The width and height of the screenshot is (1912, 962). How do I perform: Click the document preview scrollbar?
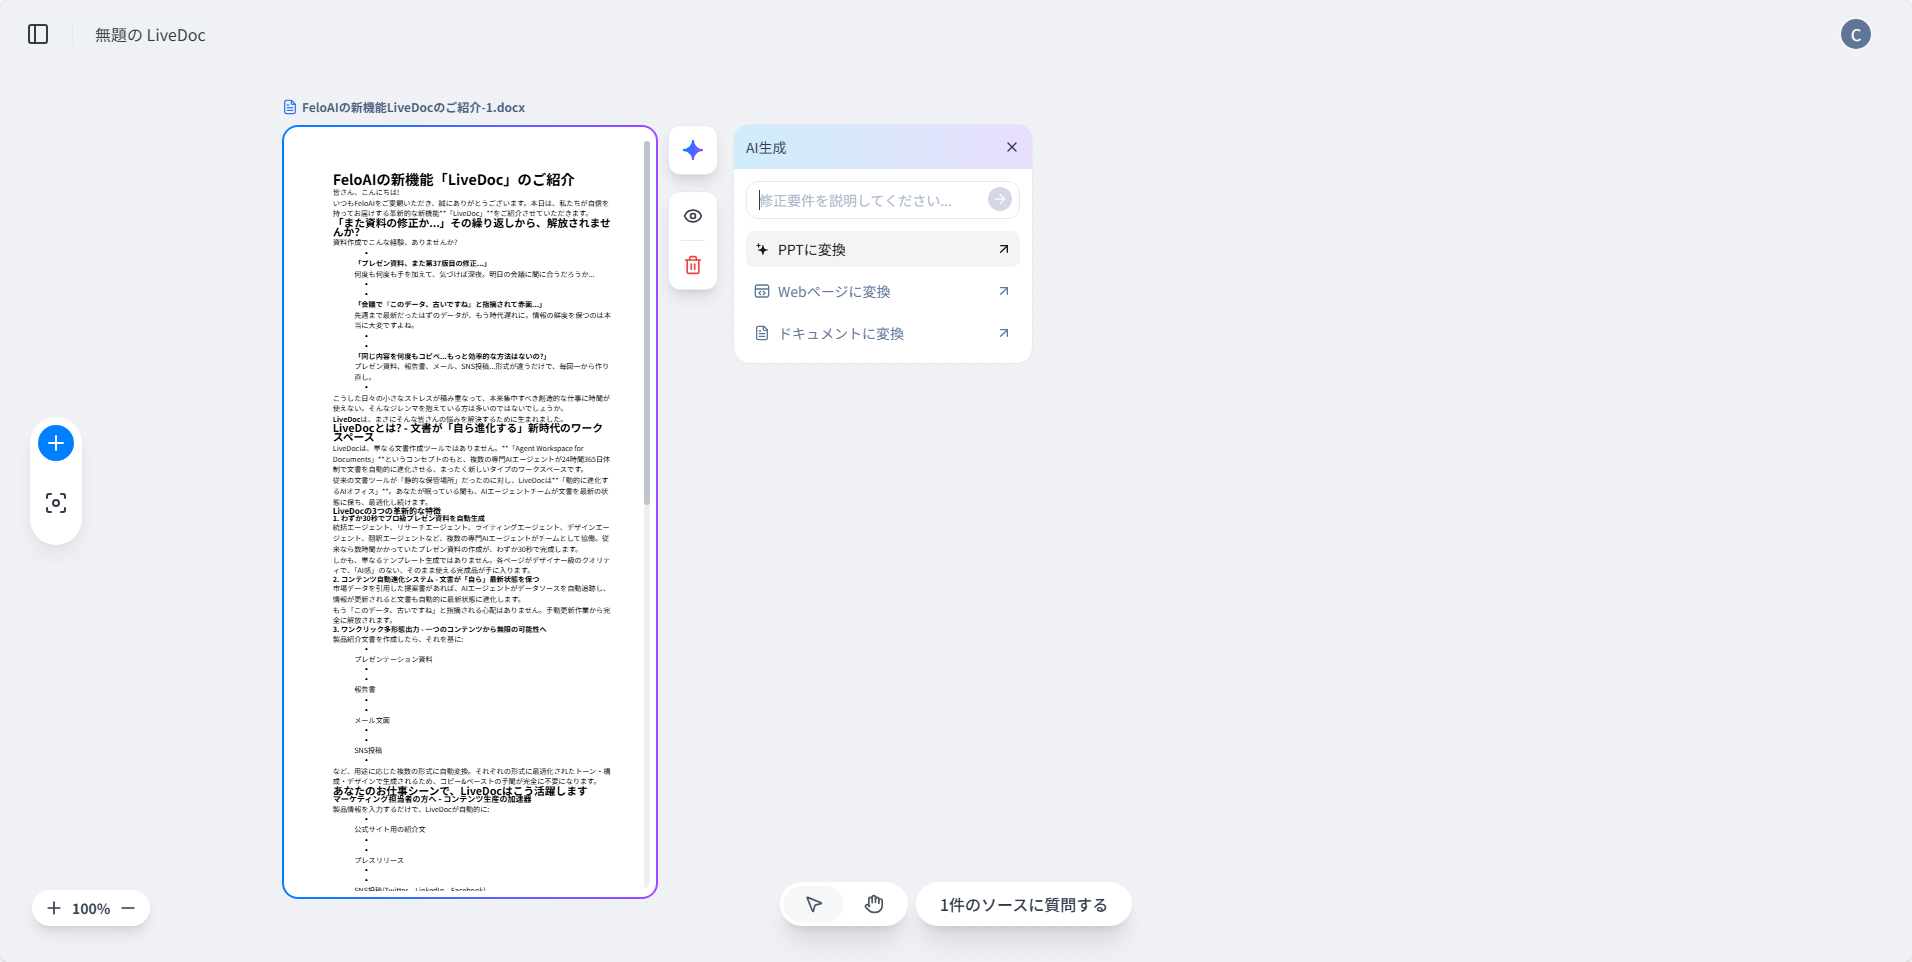coord(647,322)
